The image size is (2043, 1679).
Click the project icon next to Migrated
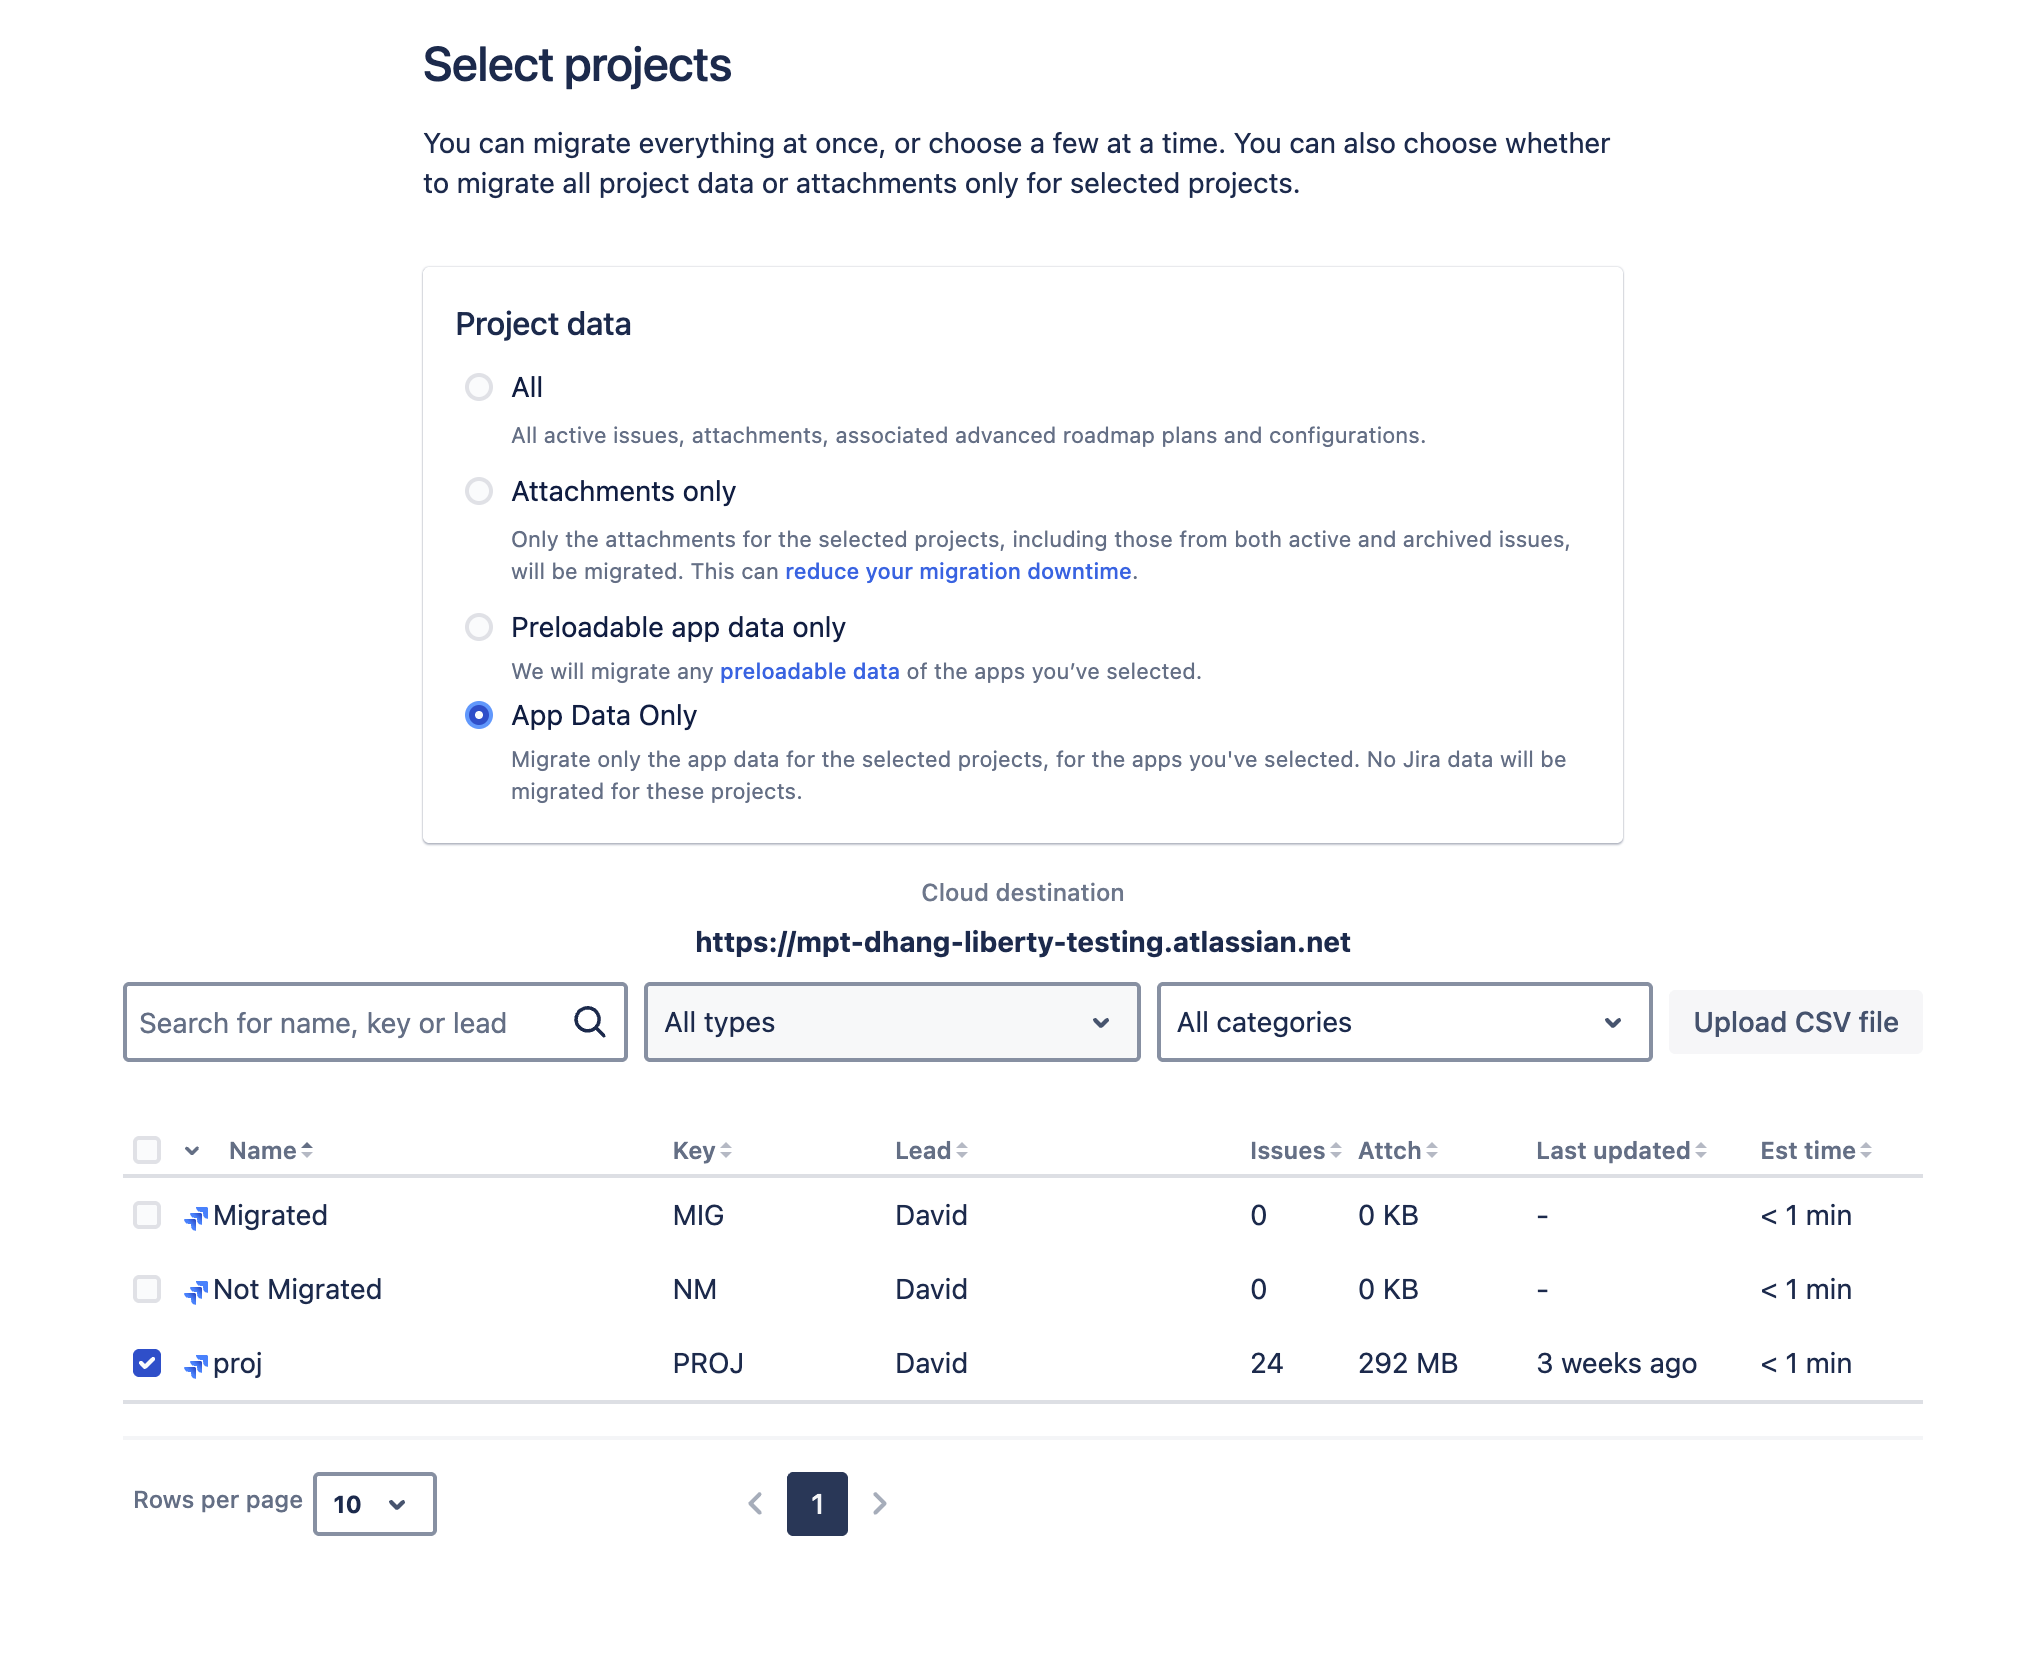(198, 1215)
